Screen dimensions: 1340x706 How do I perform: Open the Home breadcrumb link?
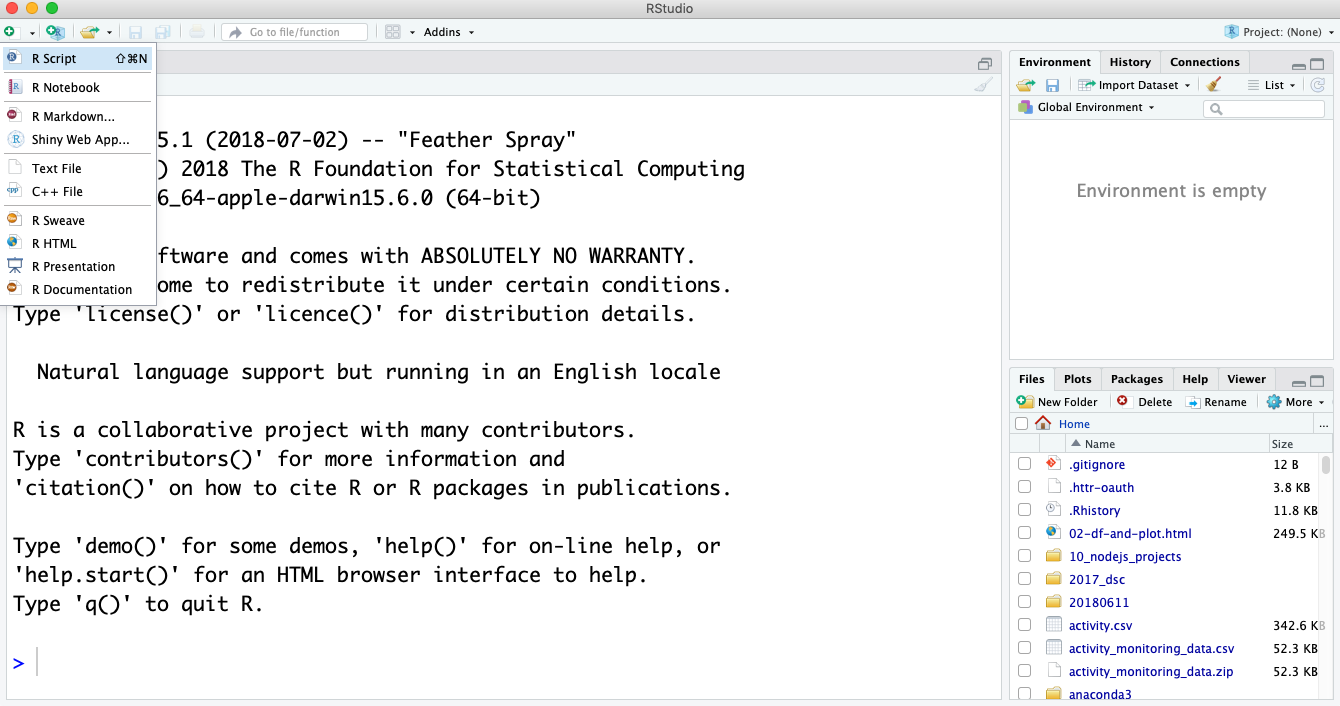[x=1074, y=424]
